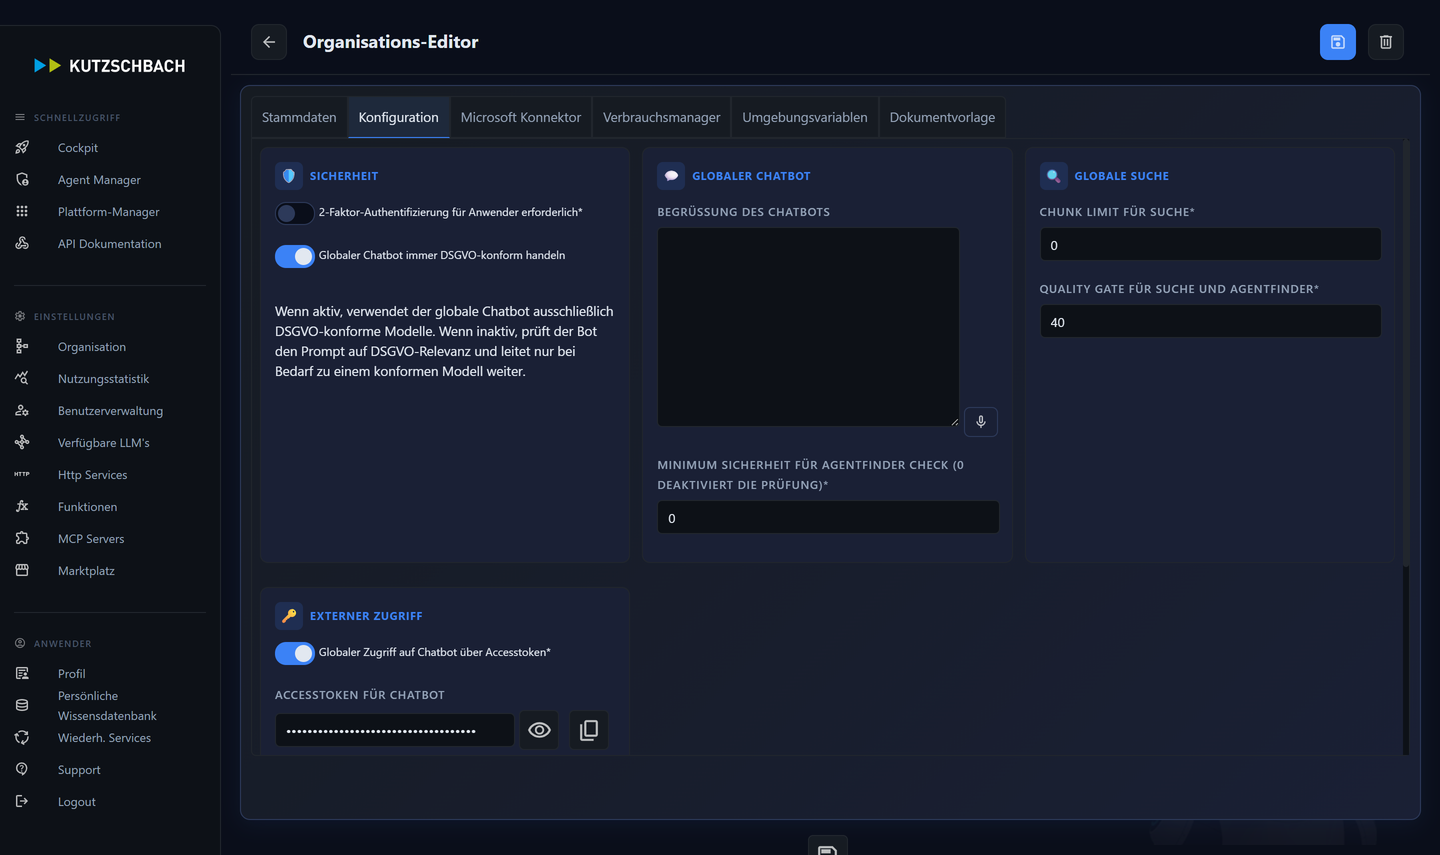Click the Benutzerverwaltung users icon
This screenshot has height=855, width=1440.
coord(22,410)
